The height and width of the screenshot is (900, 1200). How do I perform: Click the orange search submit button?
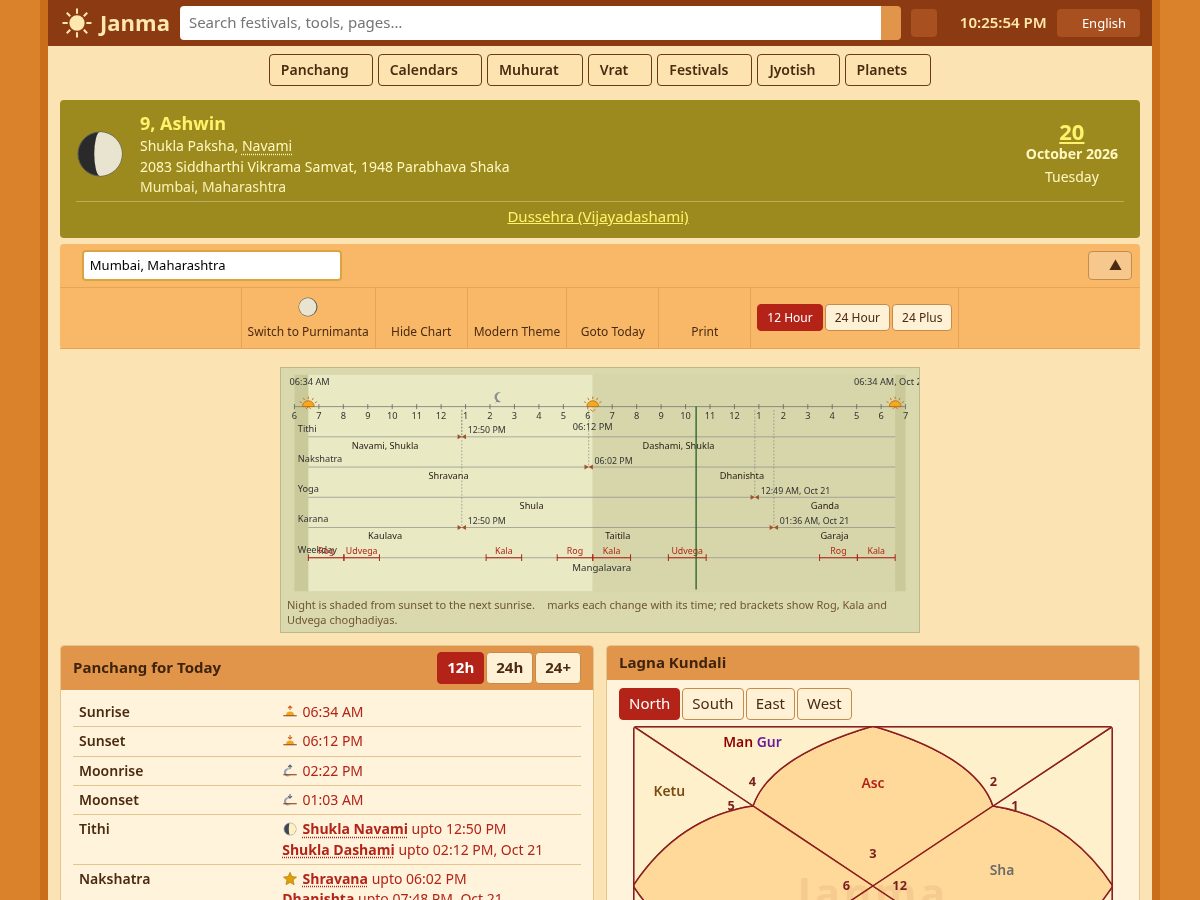coord(891,23)
